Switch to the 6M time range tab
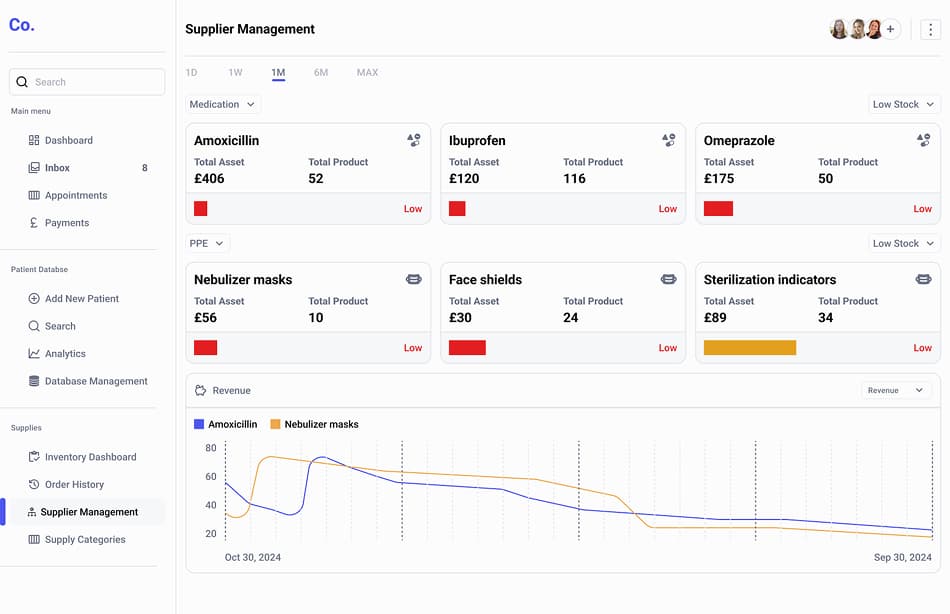 click(x=320, y=73)
